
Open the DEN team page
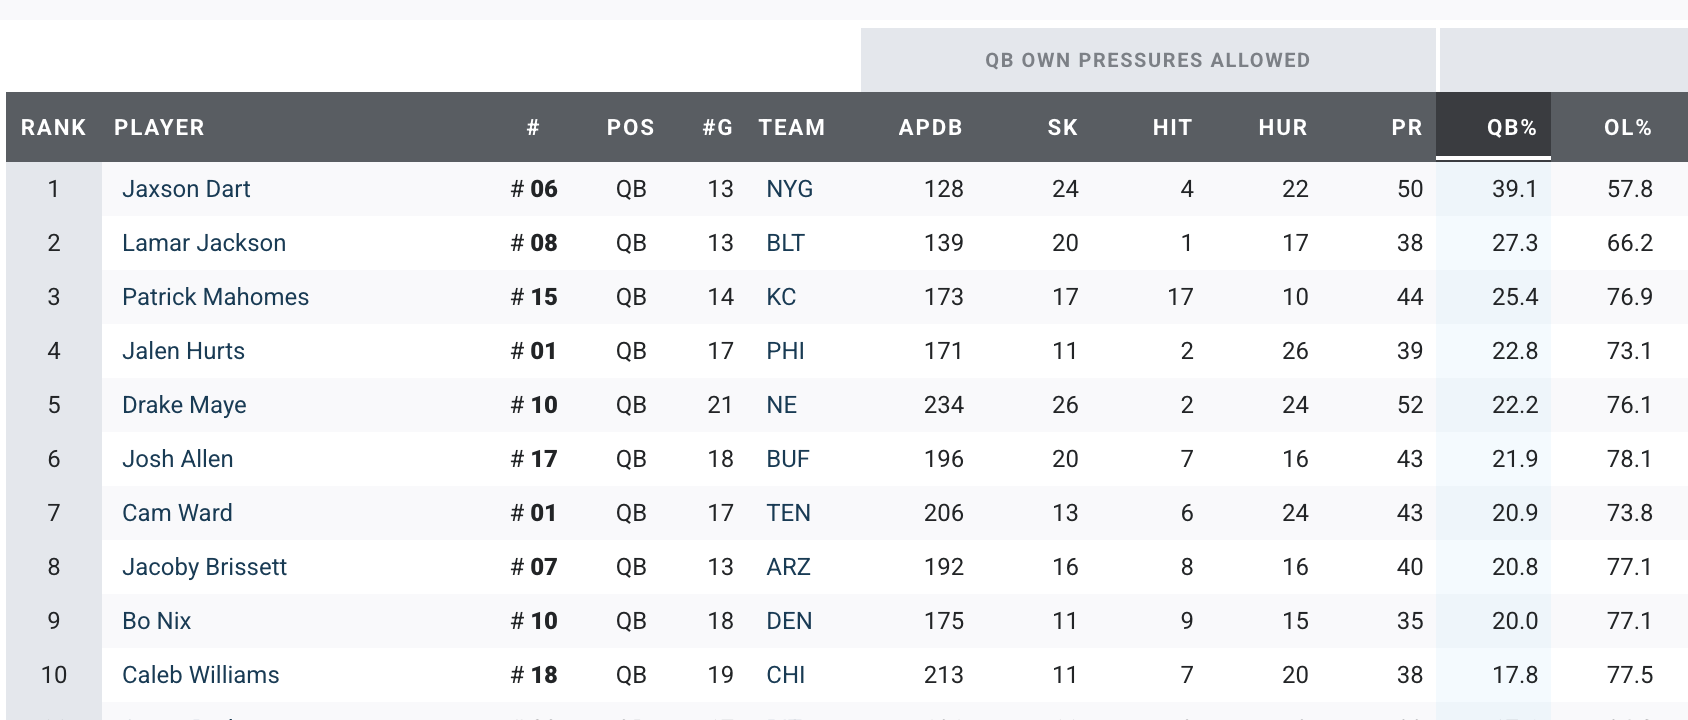pos(789,621)
